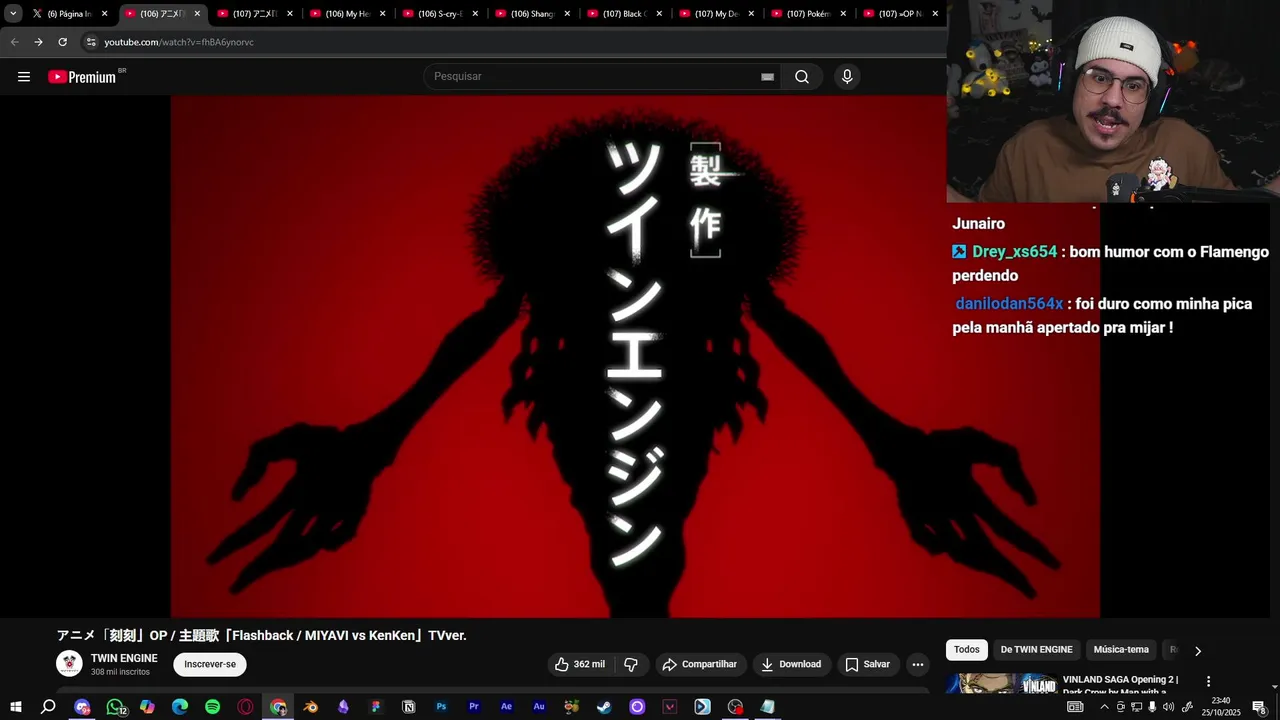This screenshot has height=720, width=1280.
Task: Launch Photoshop from the taskbar
Action: (x=441, y=707)
